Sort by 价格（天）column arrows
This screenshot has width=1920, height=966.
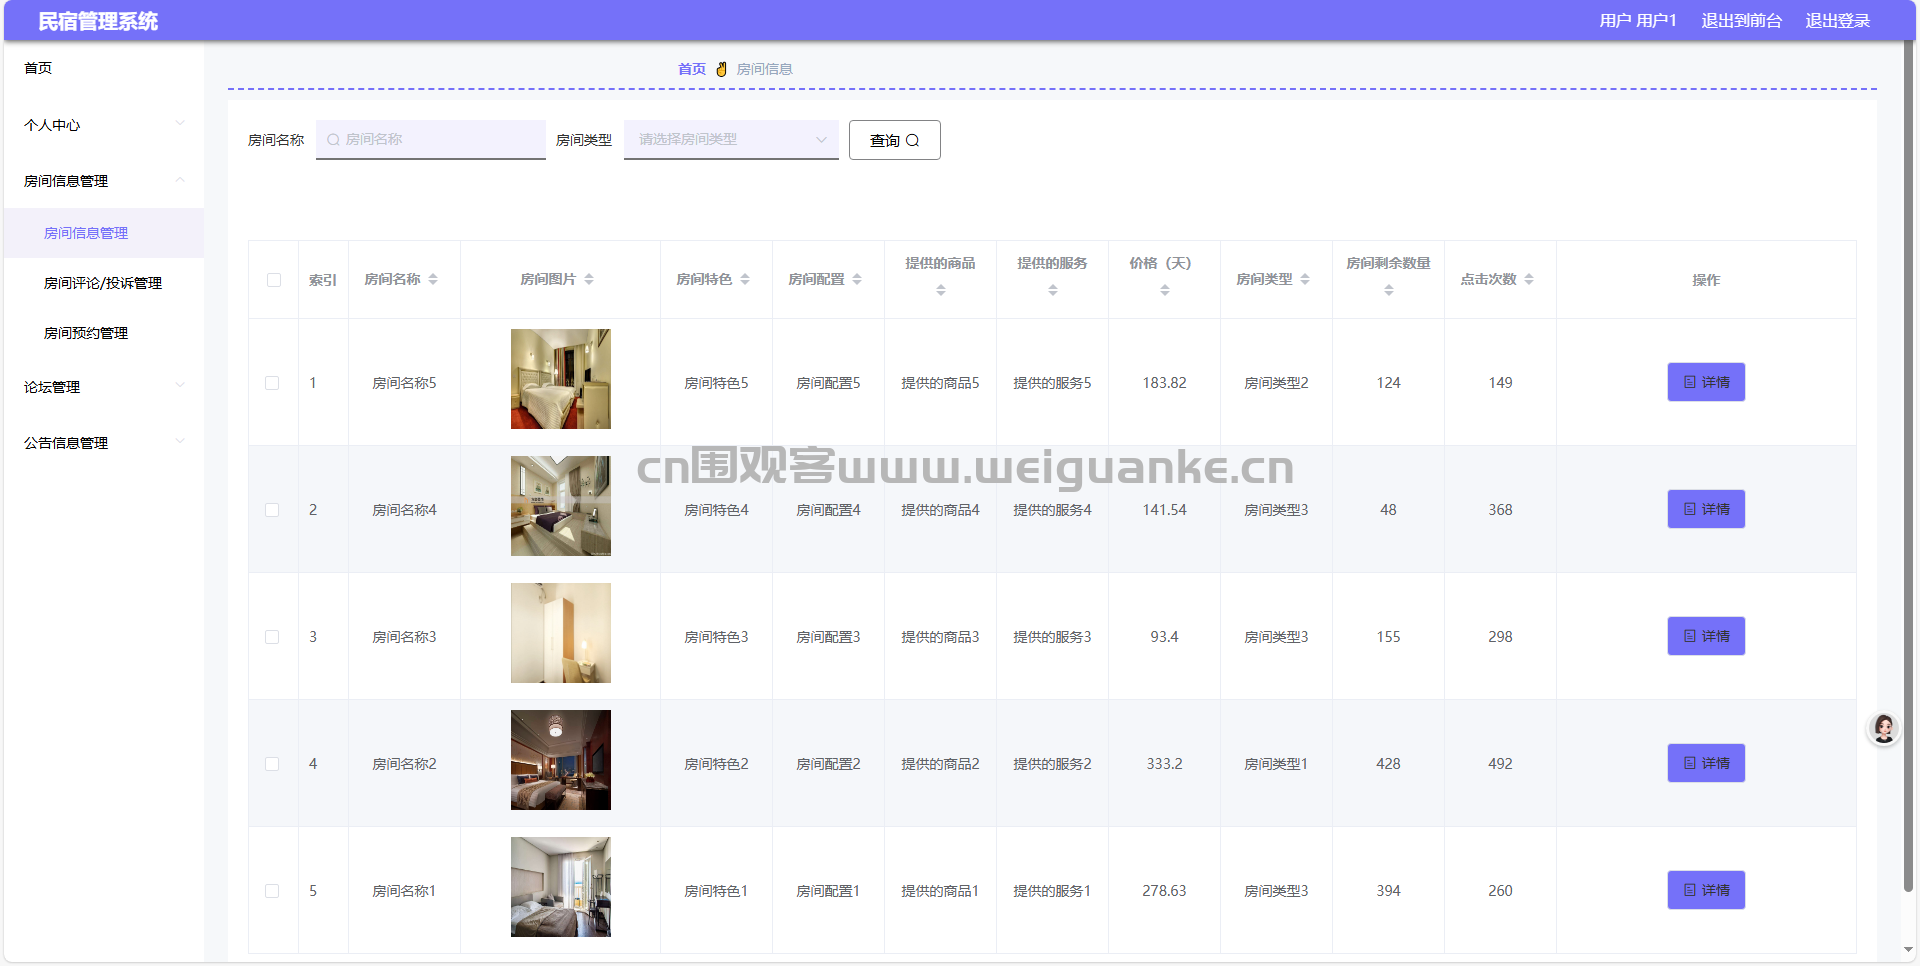[1165, 290]
